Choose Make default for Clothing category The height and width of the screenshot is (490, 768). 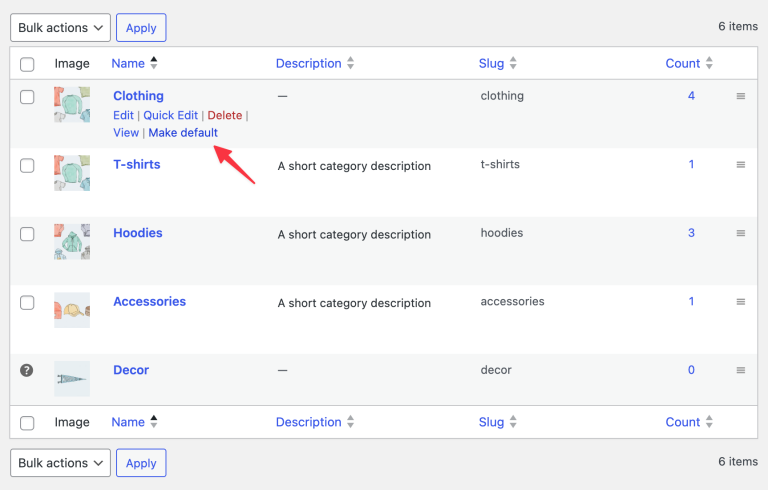183,133
